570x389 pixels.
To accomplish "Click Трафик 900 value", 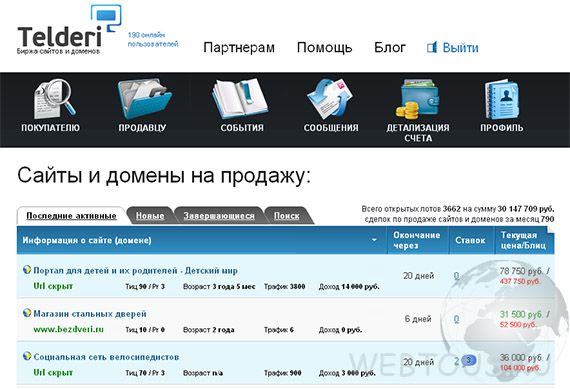I will click(x=282, y=373).
